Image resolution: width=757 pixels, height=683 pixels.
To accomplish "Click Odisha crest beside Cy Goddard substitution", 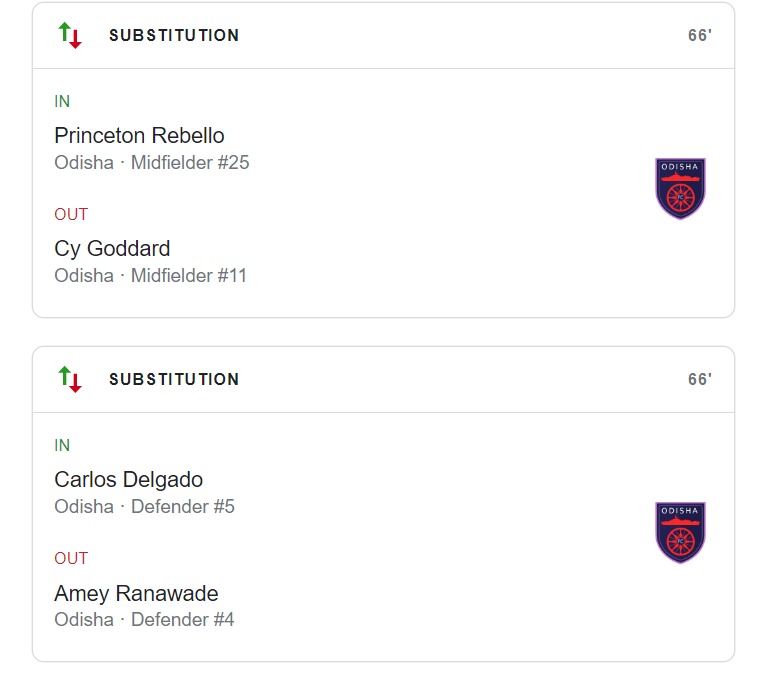I will point(680,188).
